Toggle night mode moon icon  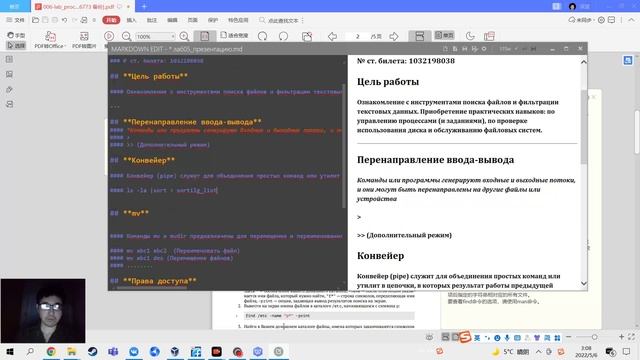470,36
